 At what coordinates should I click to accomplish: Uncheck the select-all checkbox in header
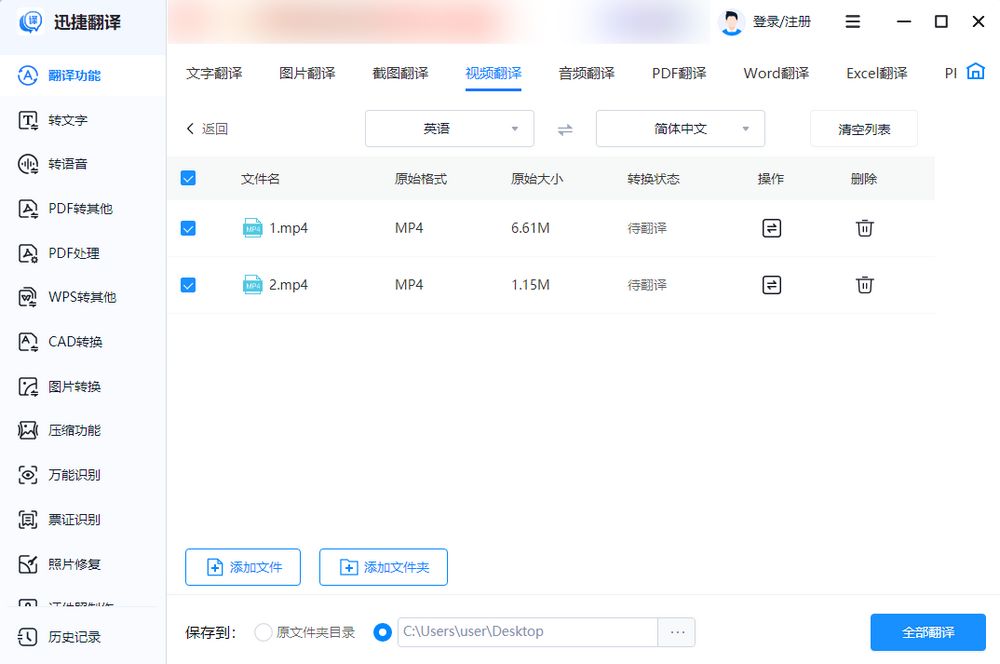[x=188, y=177]
